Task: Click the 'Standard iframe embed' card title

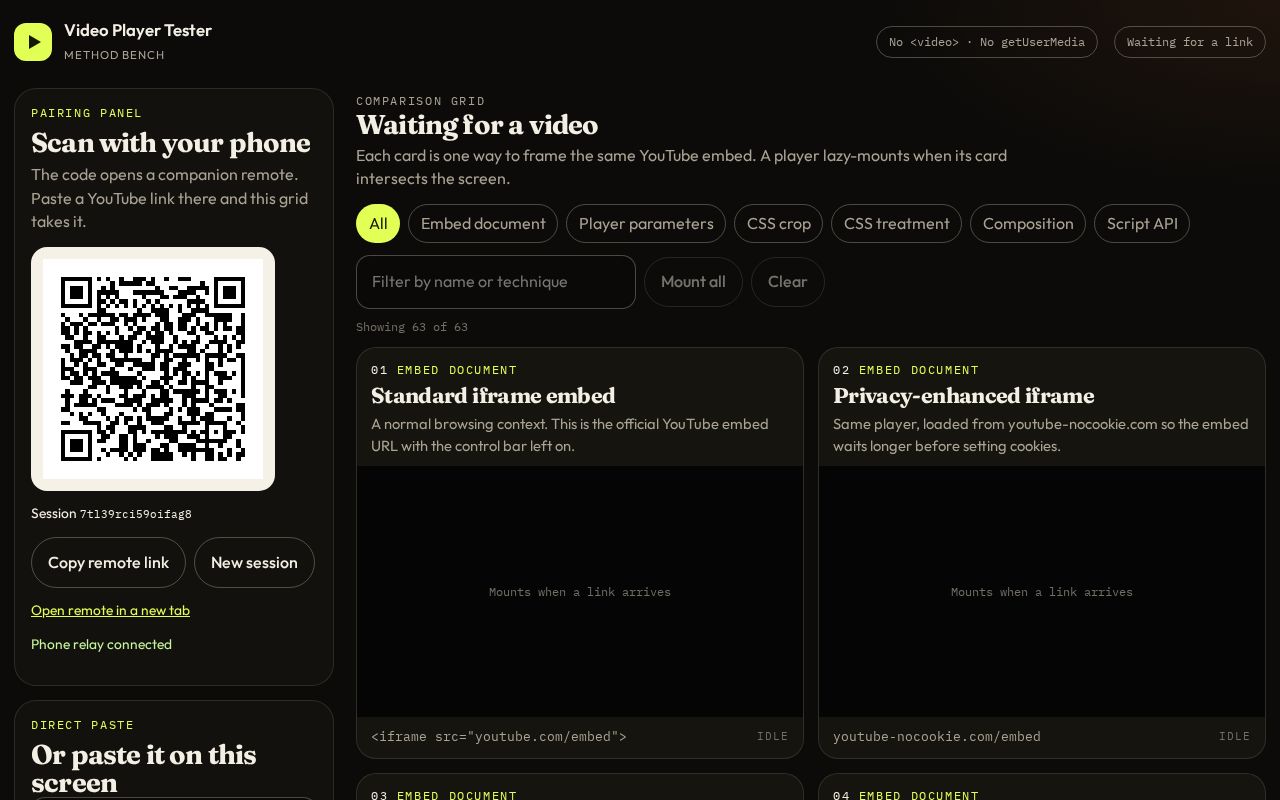Action: pyautogui.click(x=493, y=396)
